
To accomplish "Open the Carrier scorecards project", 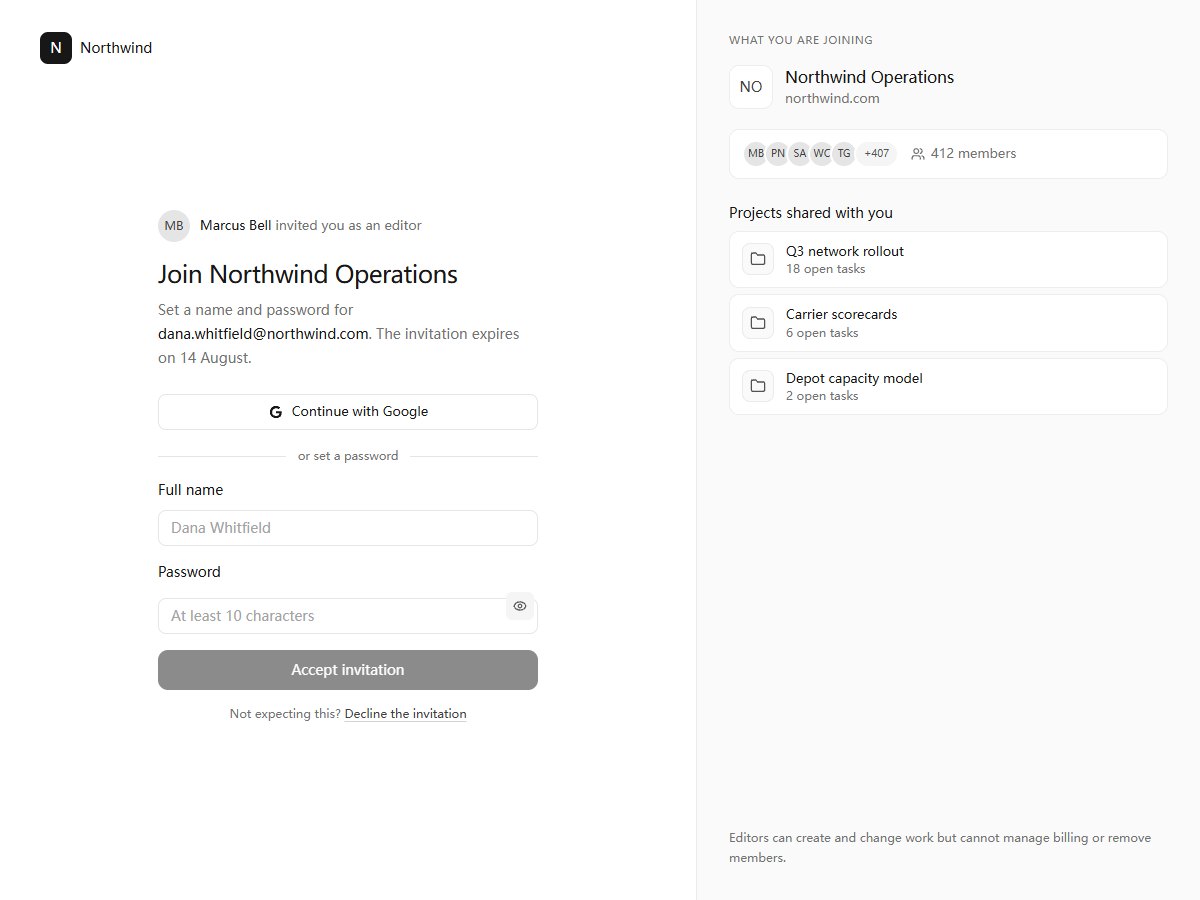I will (948, 323).
